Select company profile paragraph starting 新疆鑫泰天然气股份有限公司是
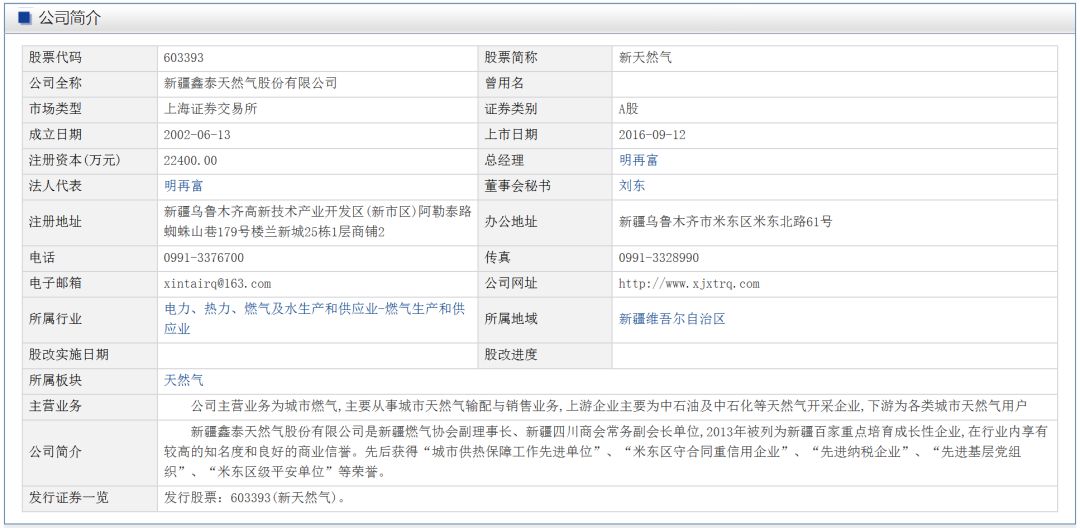The height and width of the screenshot is (529, 1080). (606, 453)
